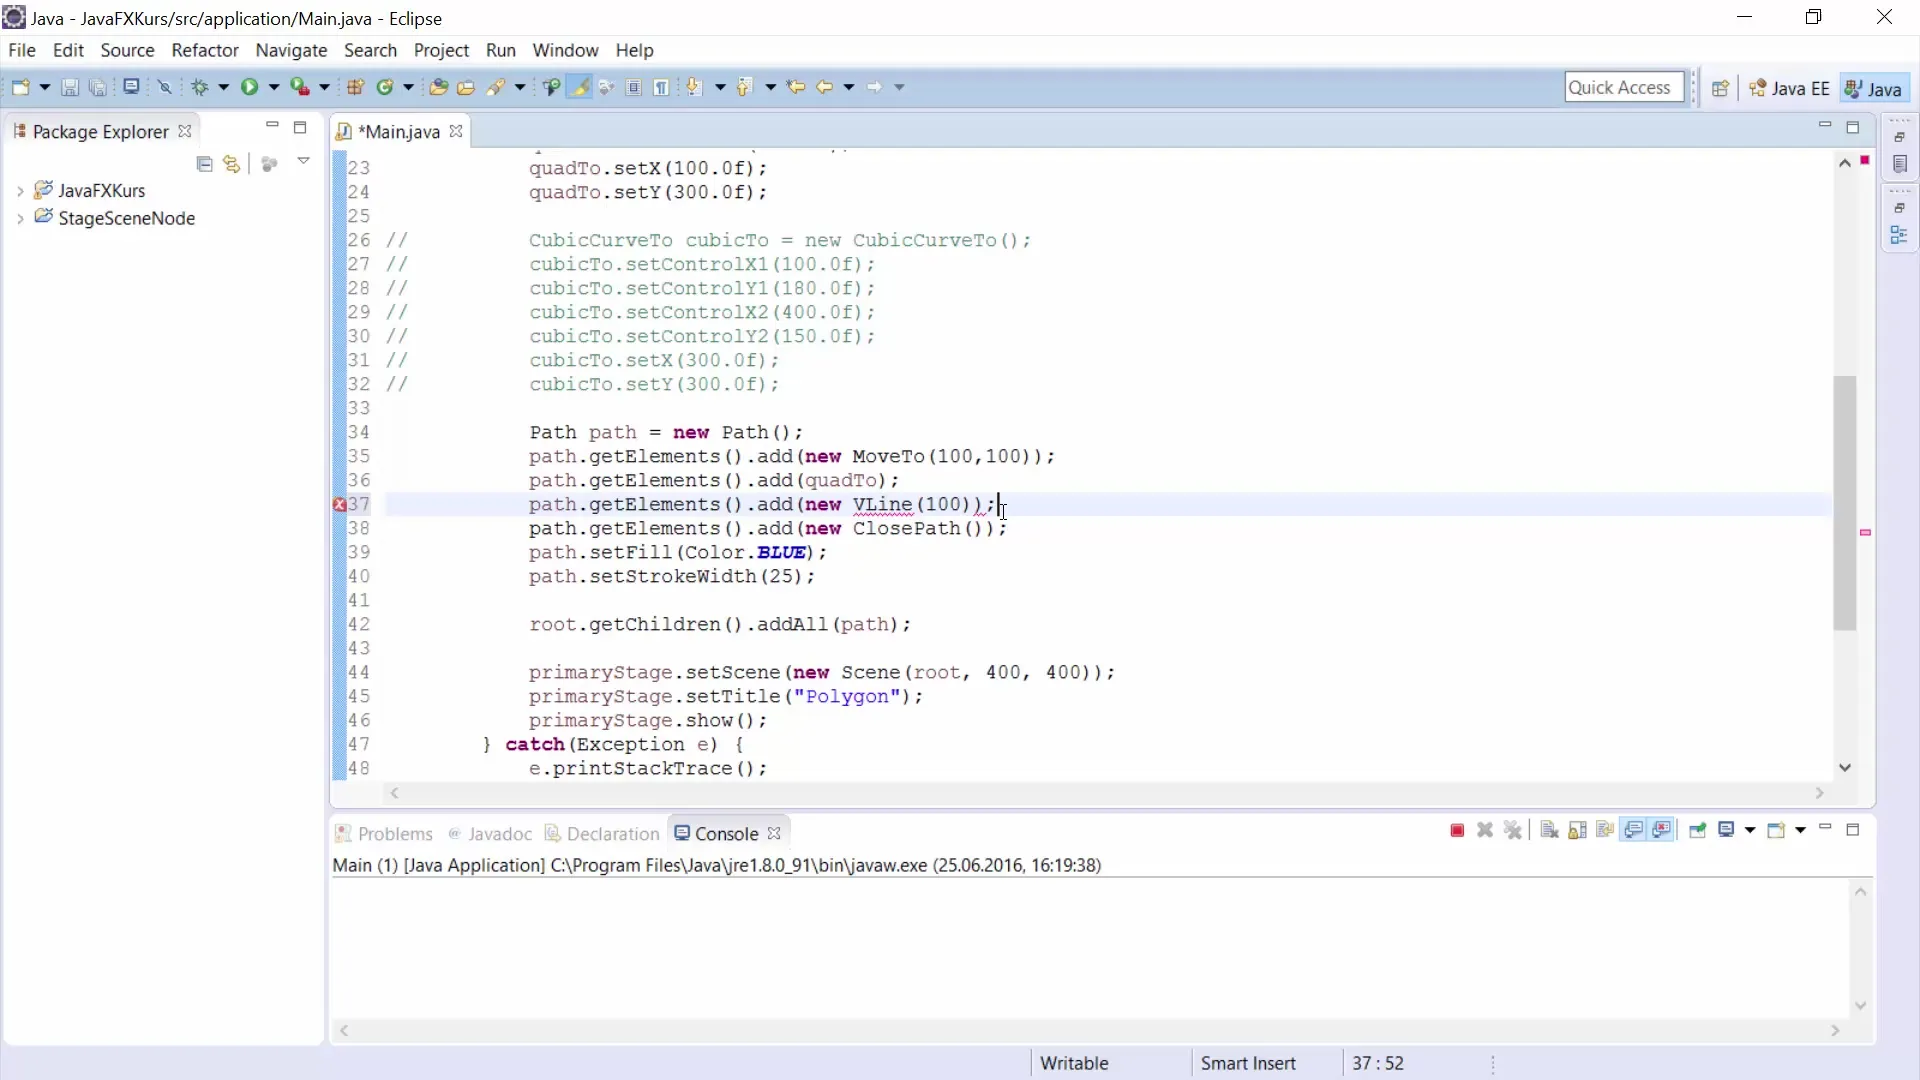
Task: Click the New file wizard icon
Action: (x=20, y=87)
